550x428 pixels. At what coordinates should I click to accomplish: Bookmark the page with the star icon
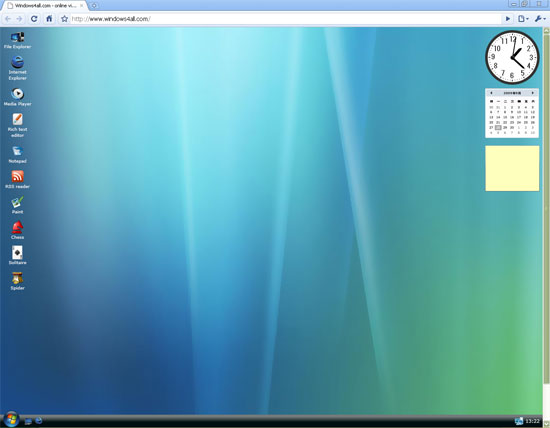pyautogui.click(x=64, y=19)
